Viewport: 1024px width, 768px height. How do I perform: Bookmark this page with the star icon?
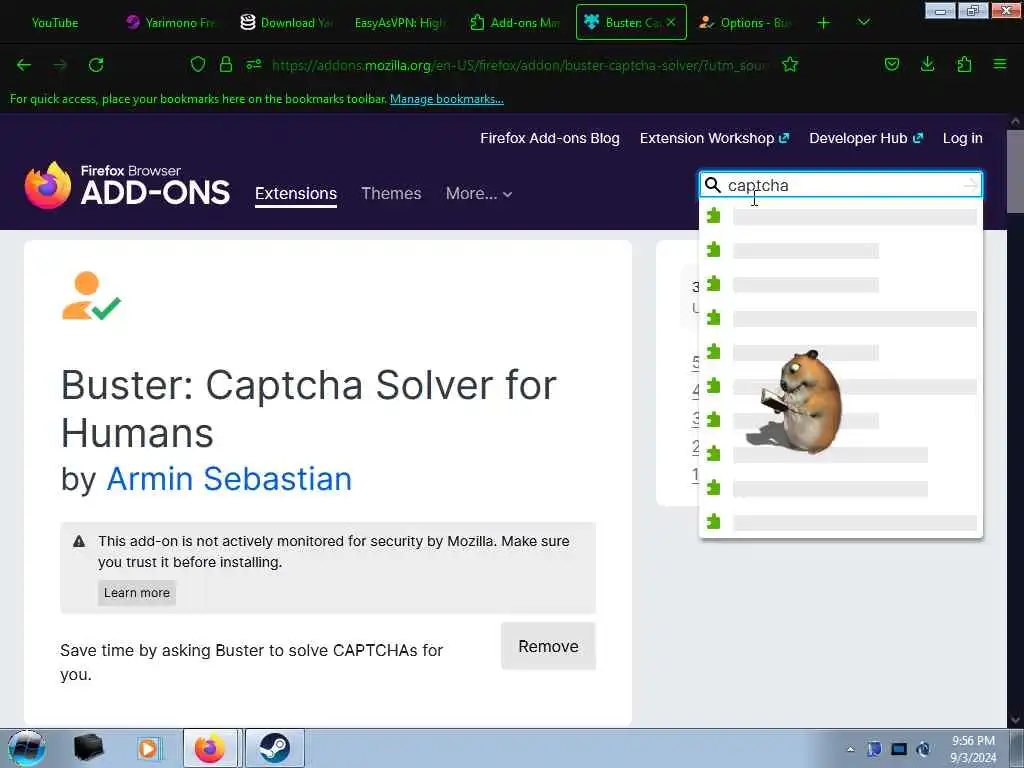point(790,64)
